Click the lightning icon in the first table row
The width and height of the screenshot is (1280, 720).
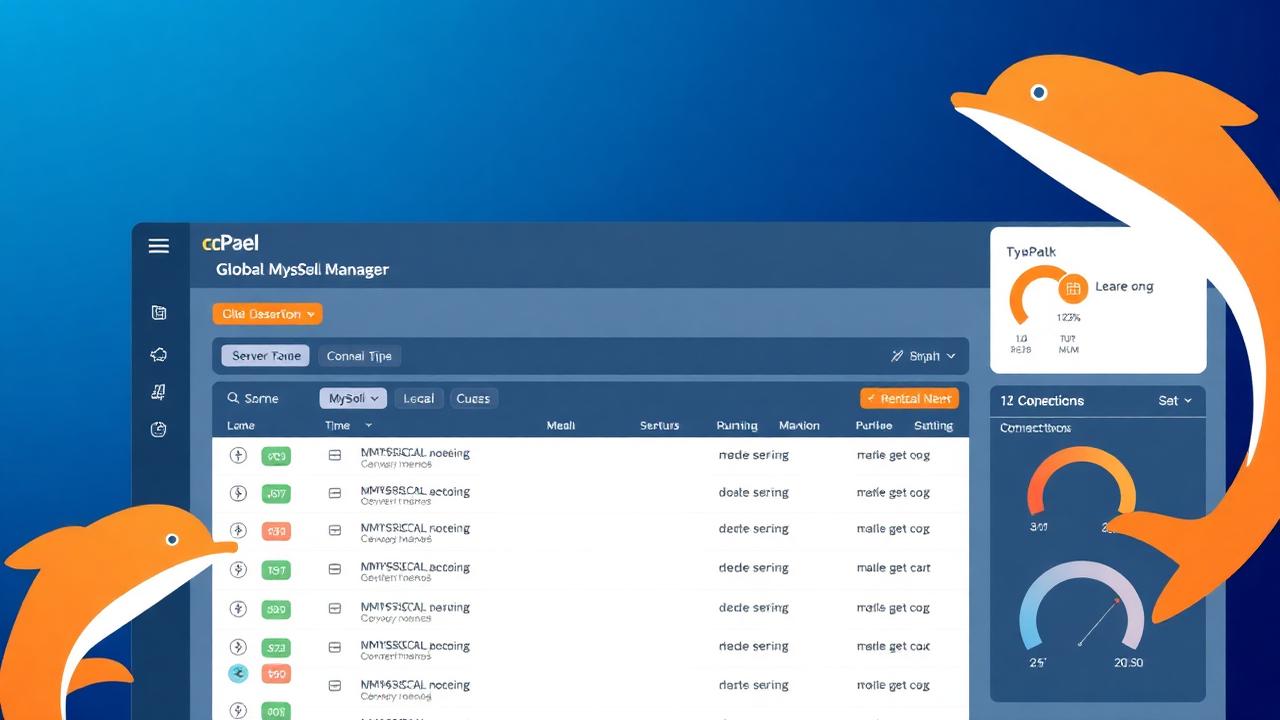(x=238, y=455)
